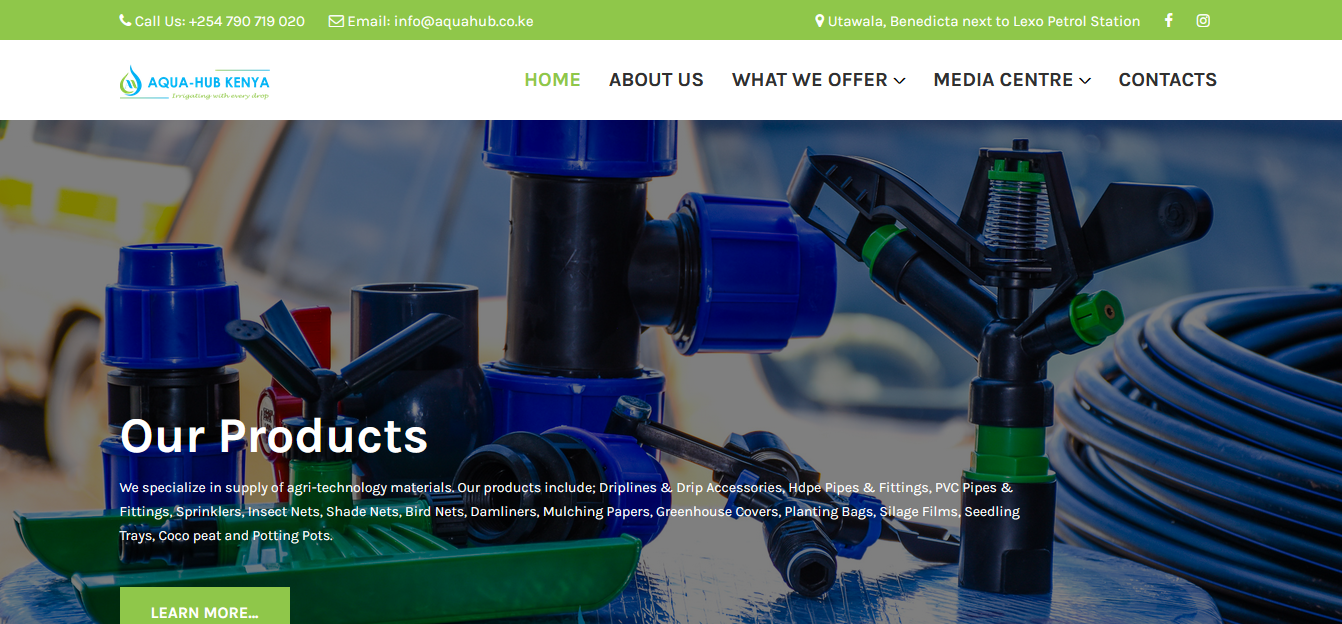Click the phone icon beside Call Us
Viewport: 1342px width, 624px height.
125,21
